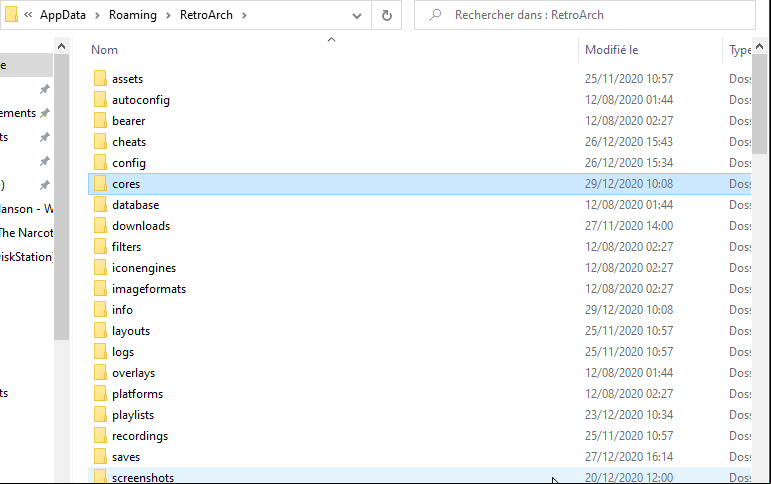Select the assets folder icon
Screen dimensions: 771x484
(100, 79)
